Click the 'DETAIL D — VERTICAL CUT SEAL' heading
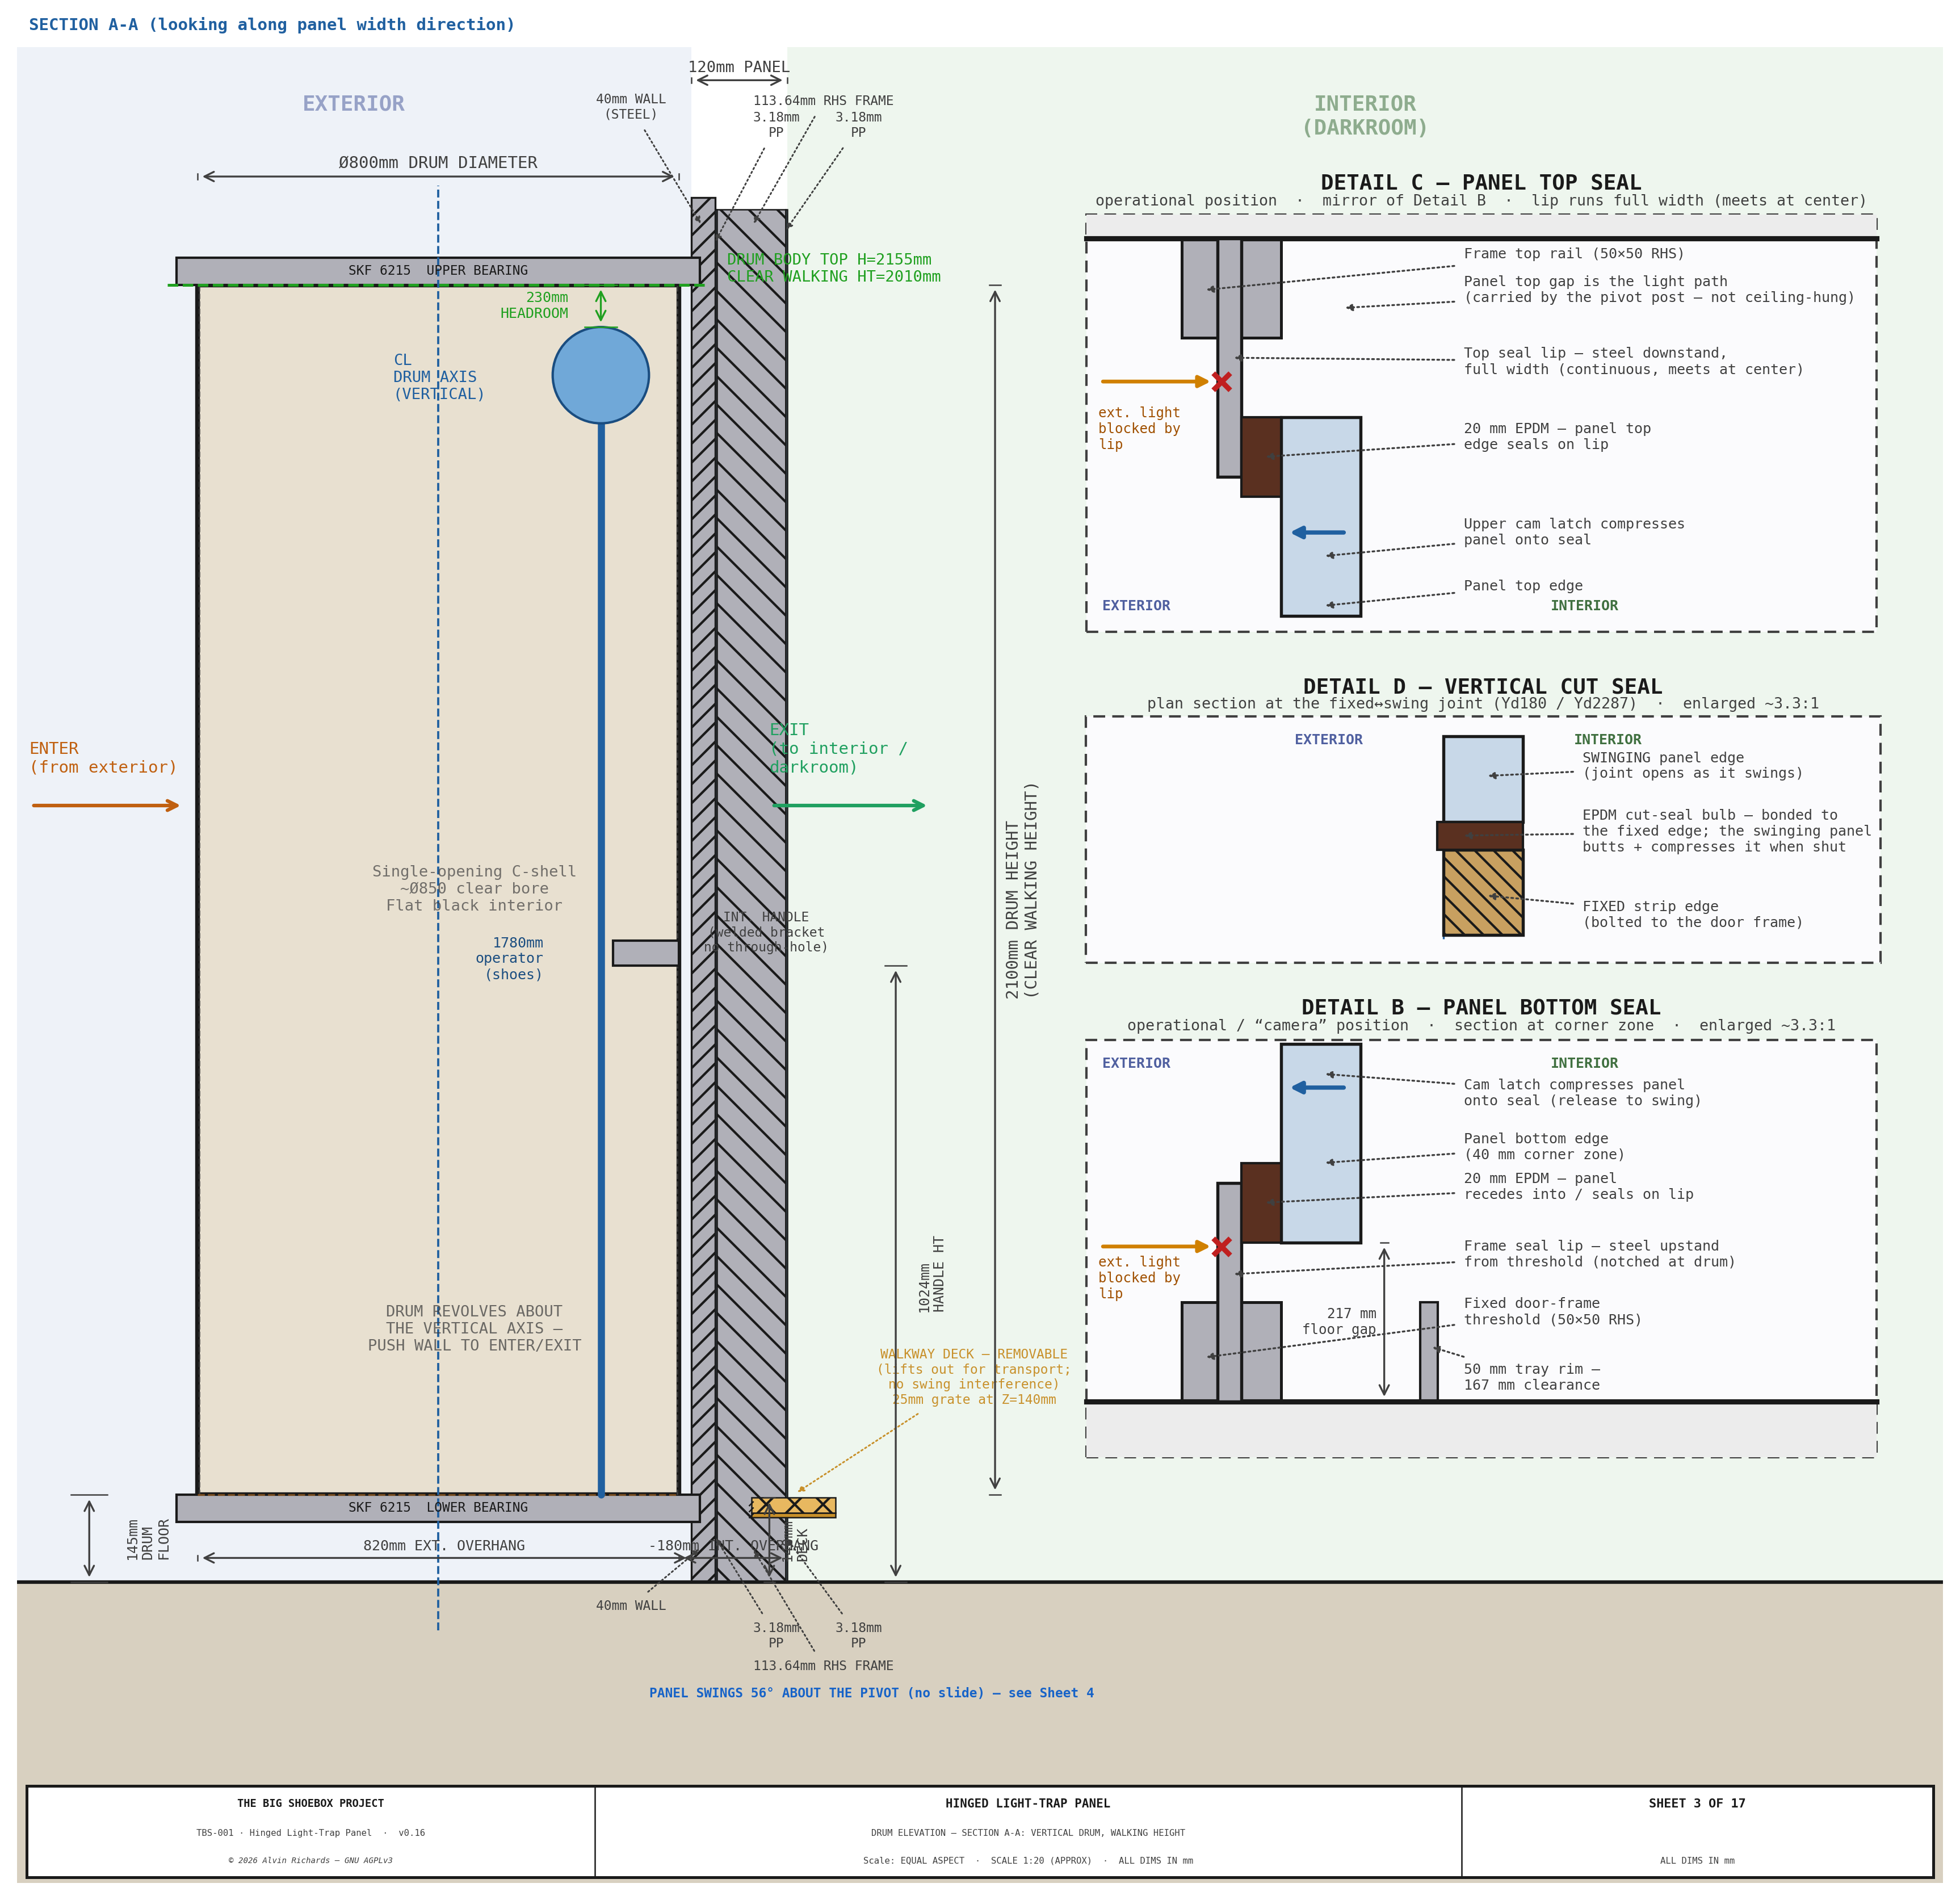This screenshot has width=1960, height=1900. [x=1482, y=686]
